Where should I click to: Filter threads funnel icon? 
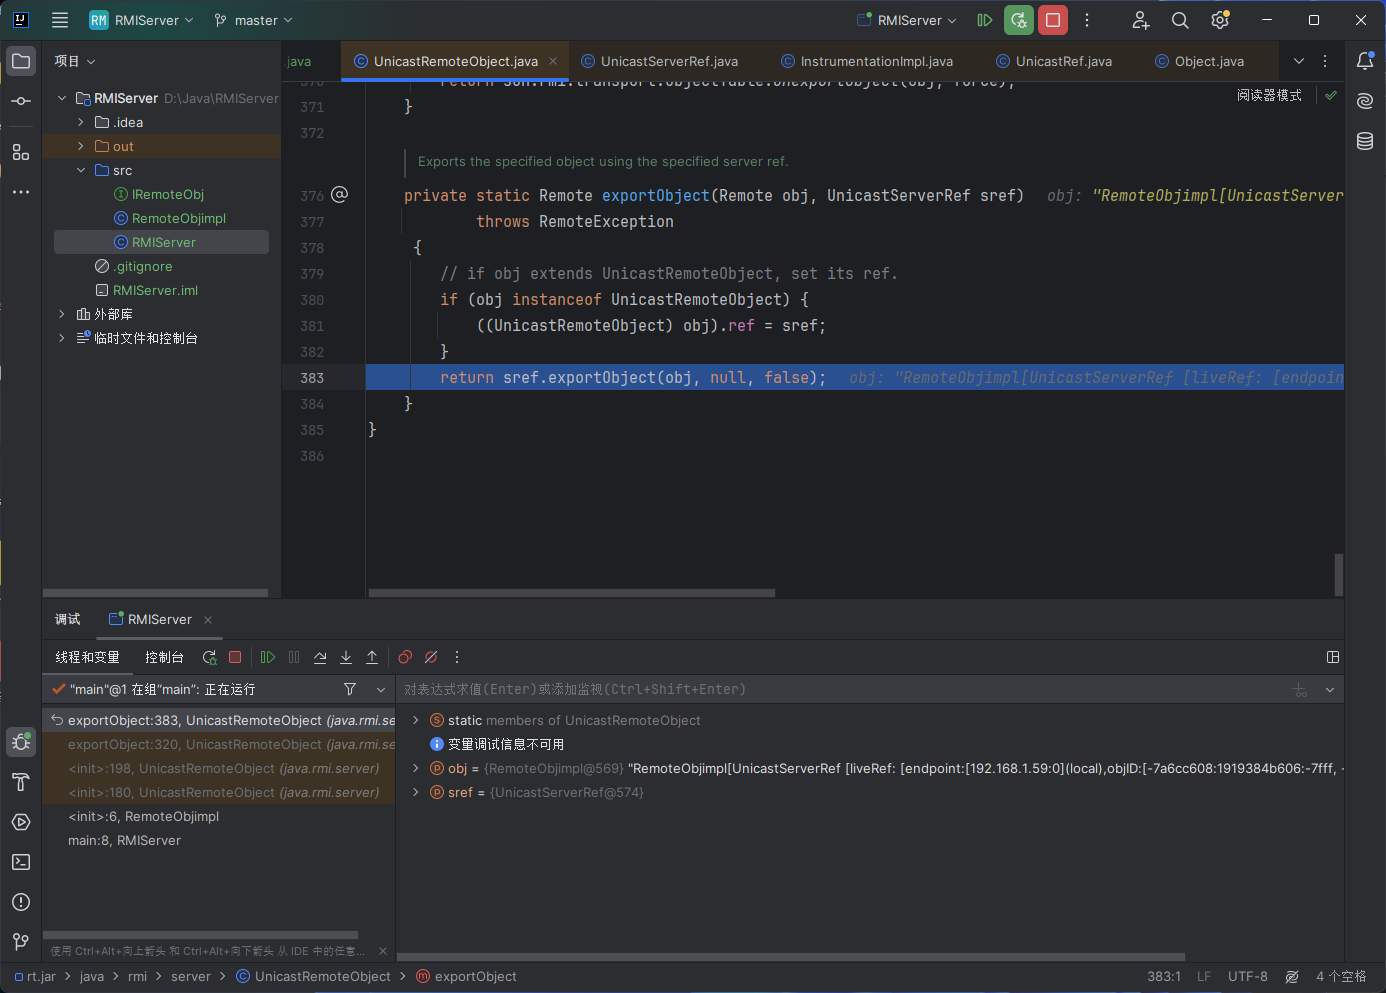click(x=350, y=689)
